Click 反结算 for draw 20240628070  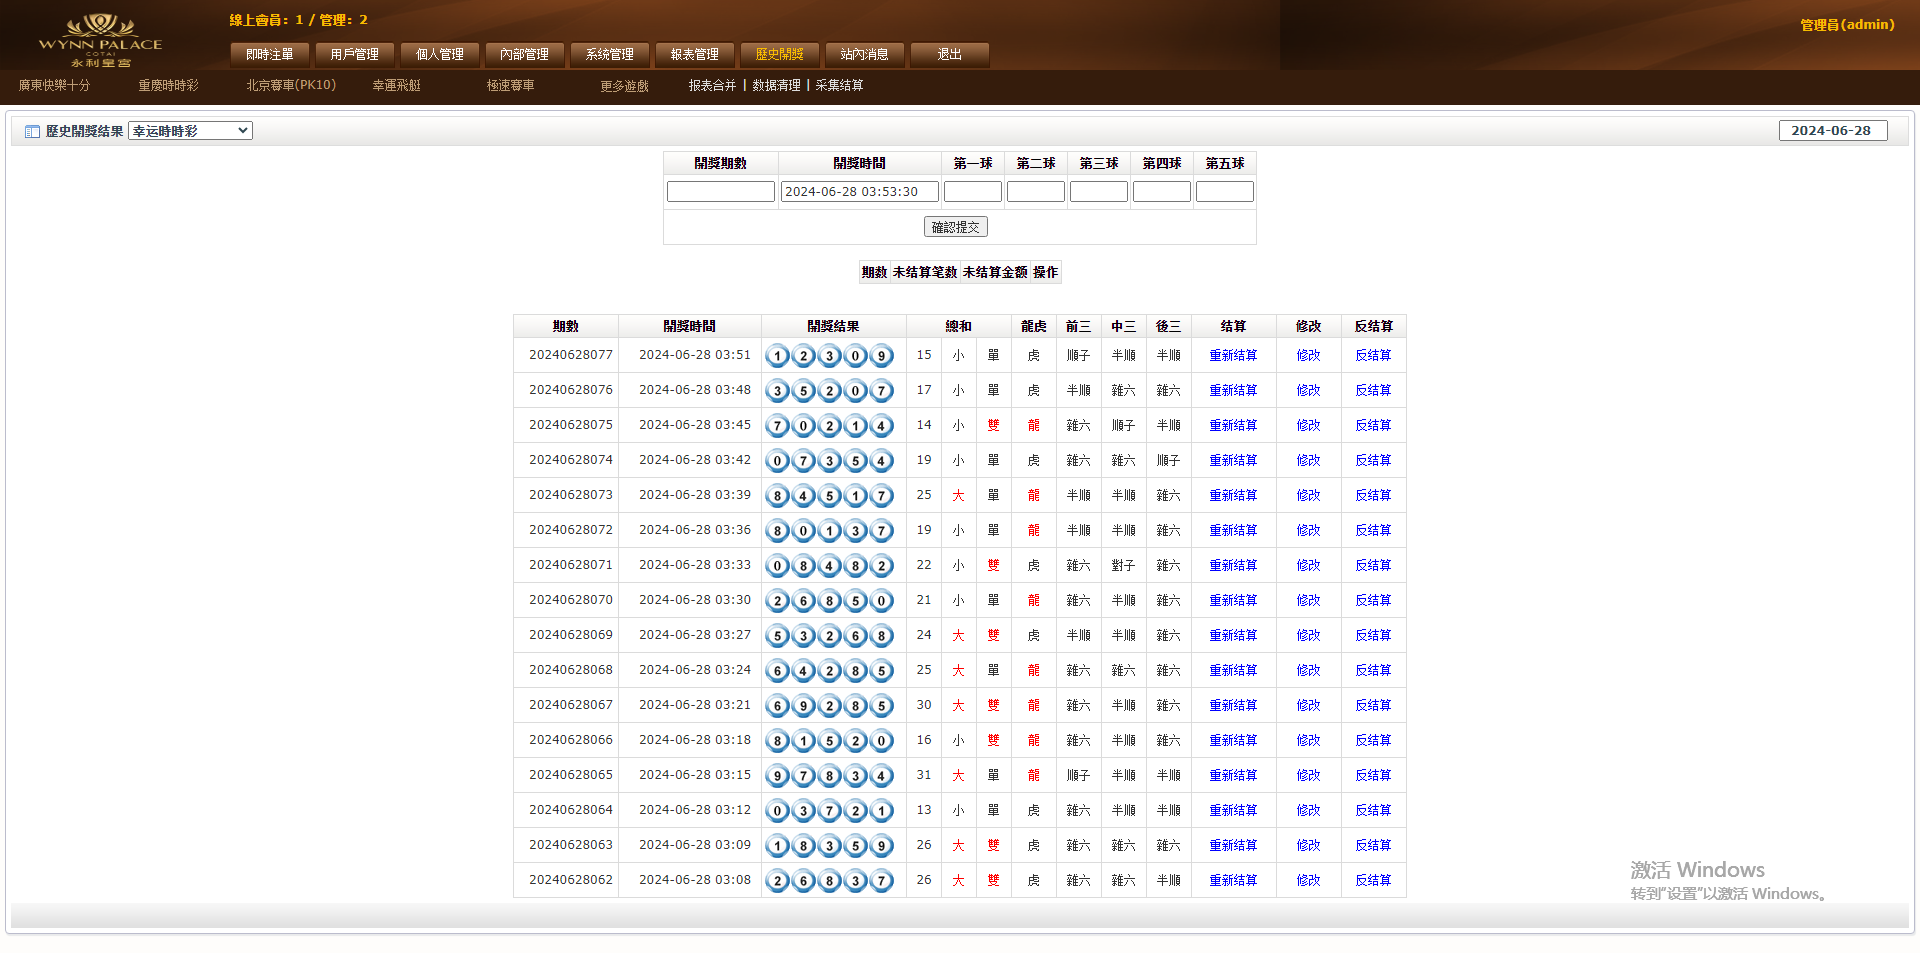(x=1373, y=600)
